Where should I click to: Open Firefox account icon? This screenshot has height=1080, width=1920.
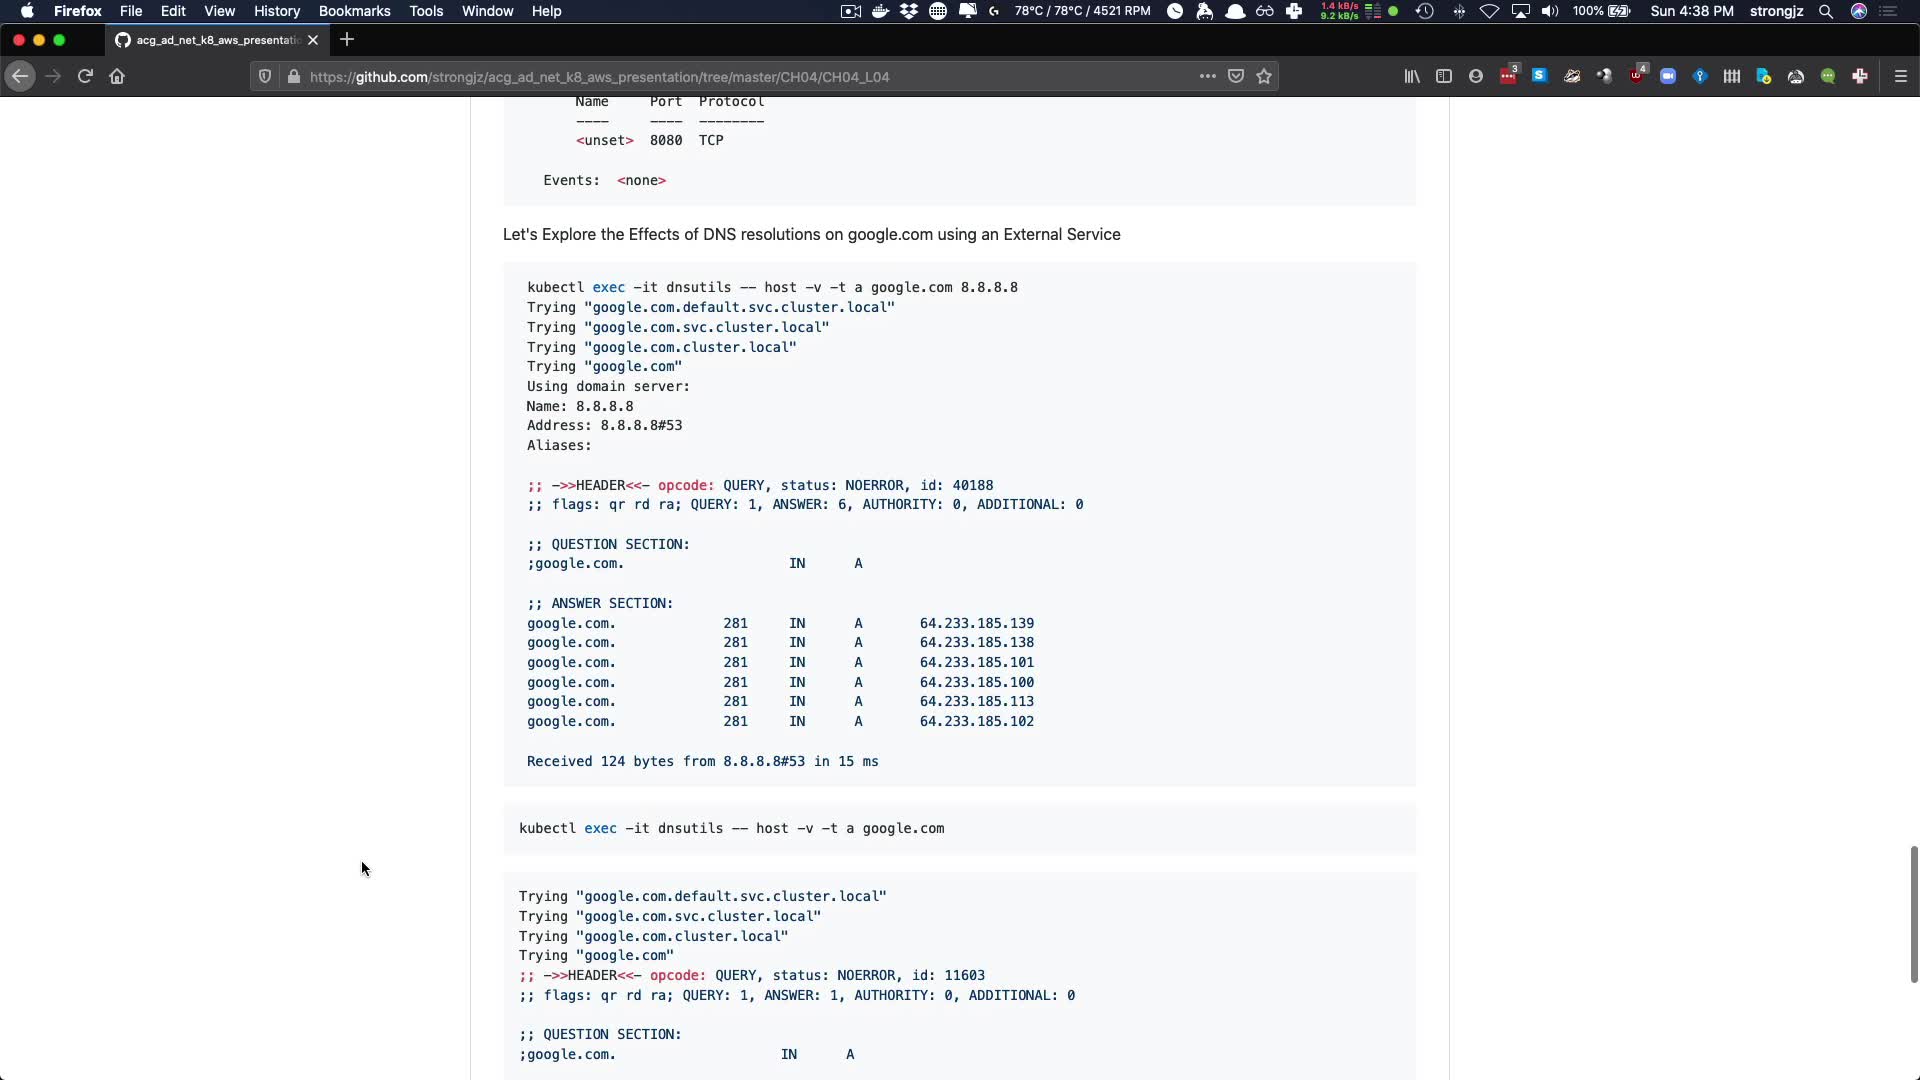click(x=1476, y=76)
